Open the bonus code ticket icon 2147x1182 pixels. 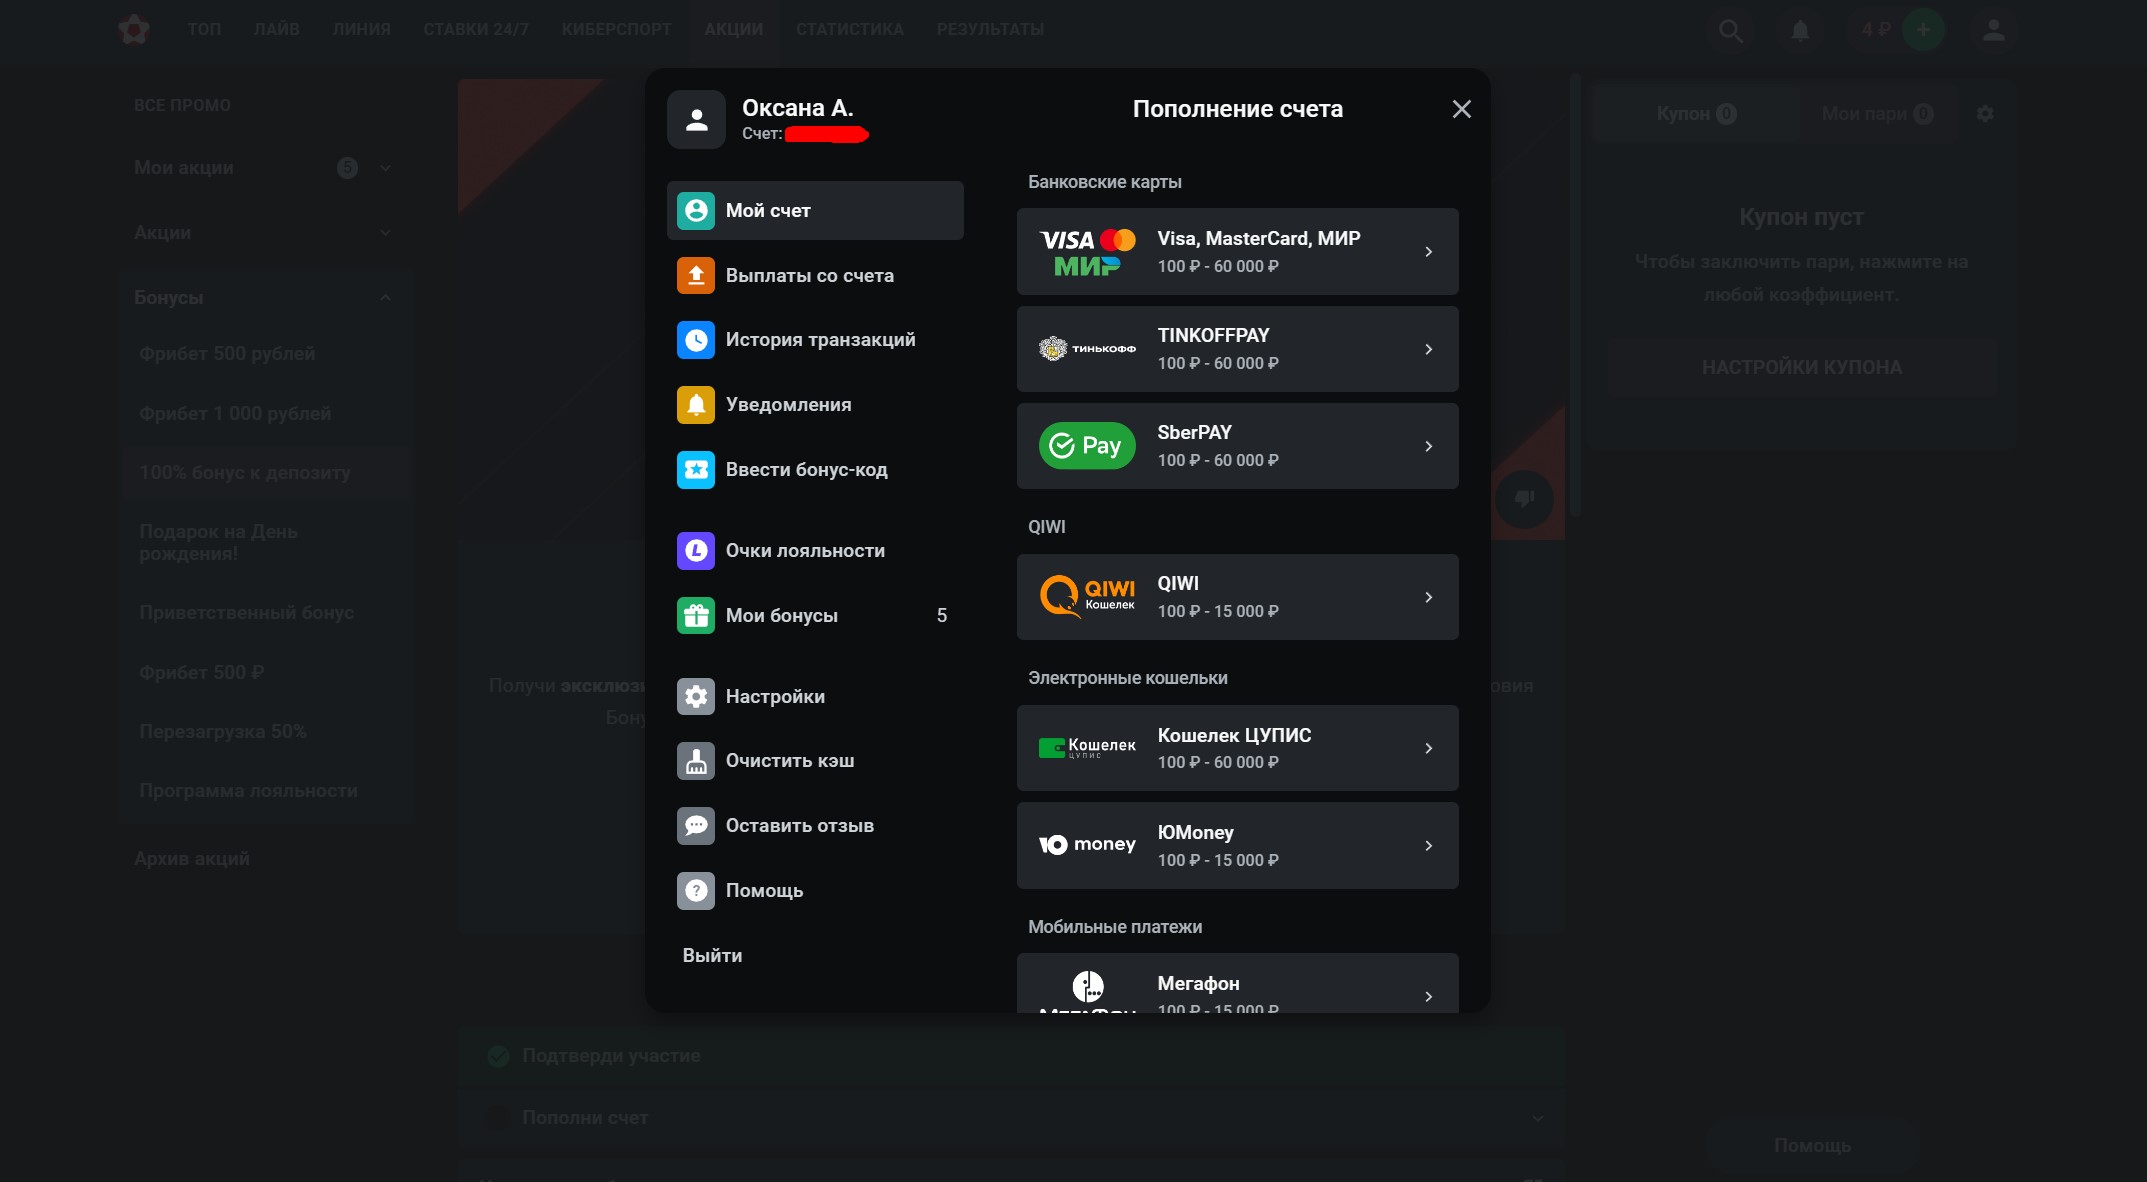(x=695, y=470)
